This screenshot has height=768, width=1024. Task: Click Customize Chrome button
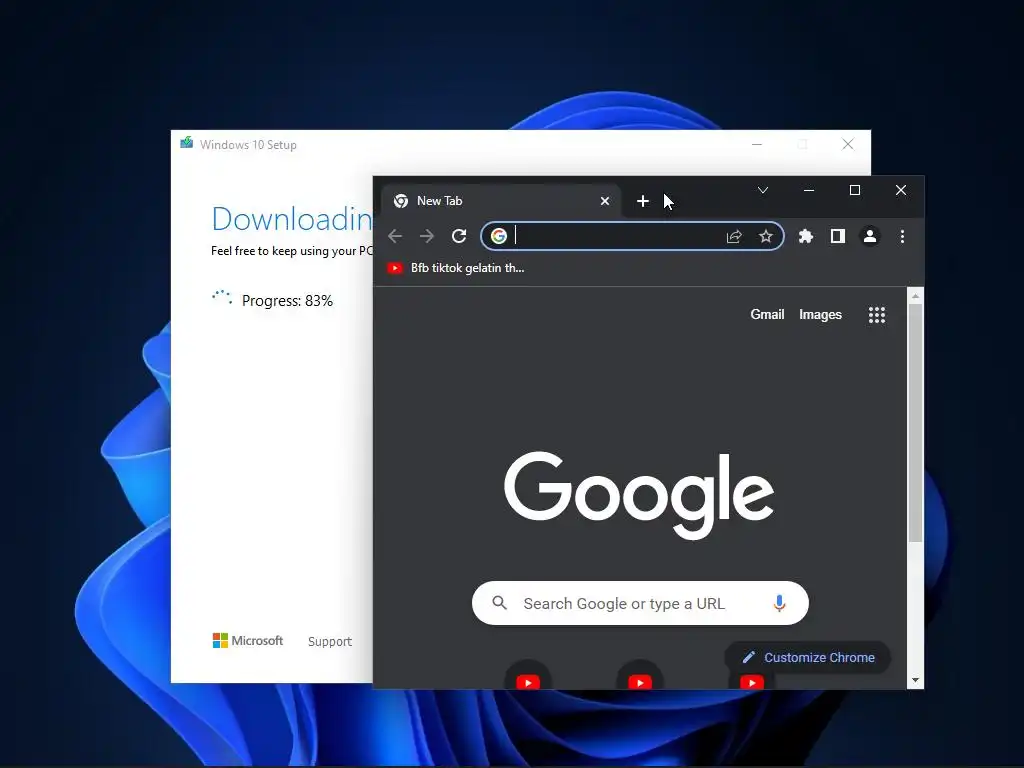point(808,658)
